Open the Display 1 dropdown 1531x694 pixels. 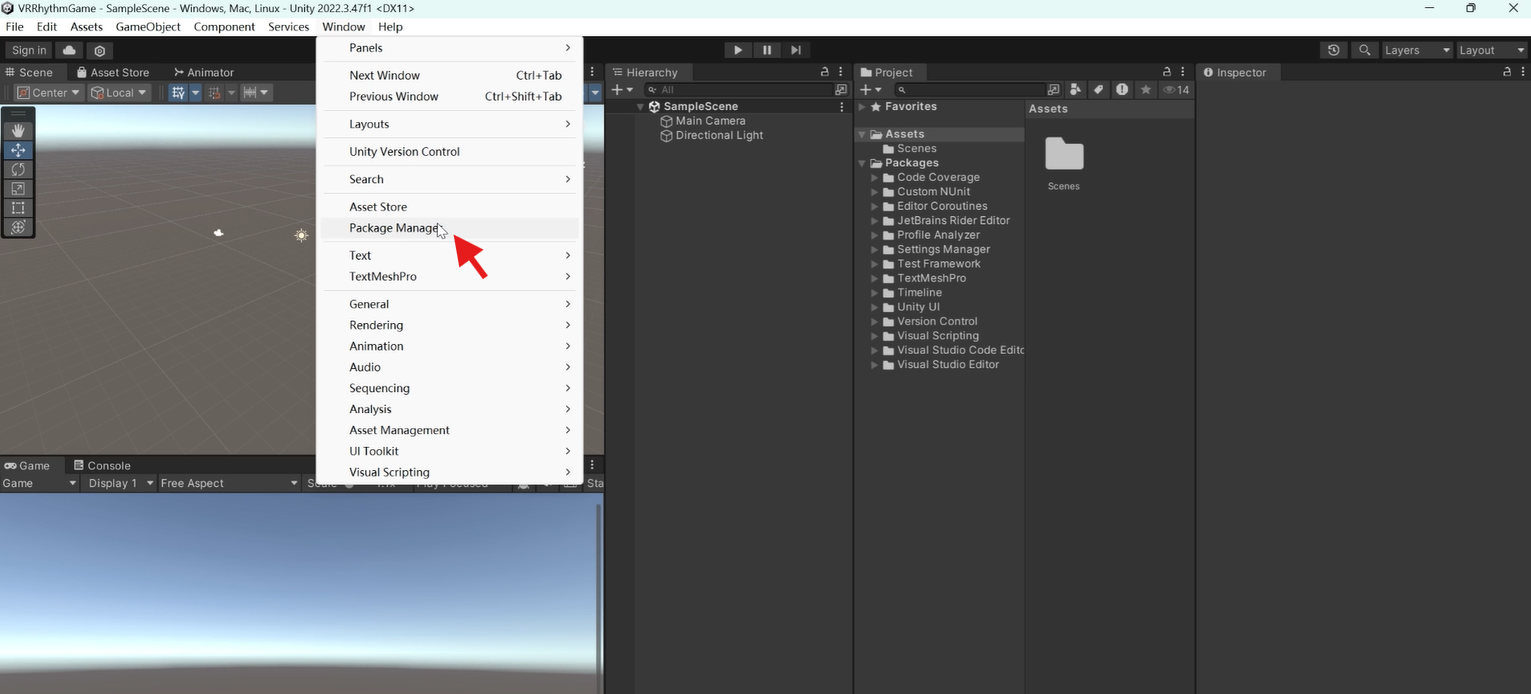pos(120,483)
